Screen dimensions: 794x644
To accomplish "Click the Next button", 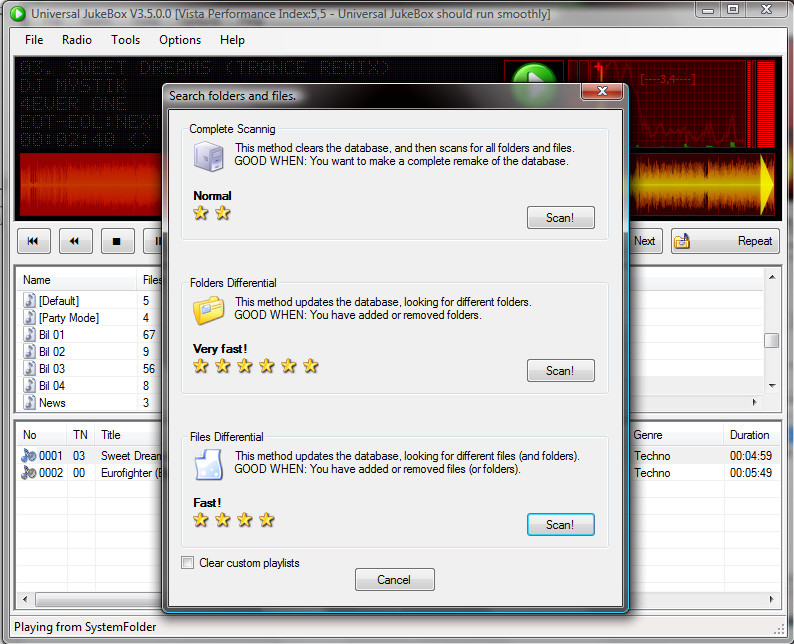I will [645, 241].
